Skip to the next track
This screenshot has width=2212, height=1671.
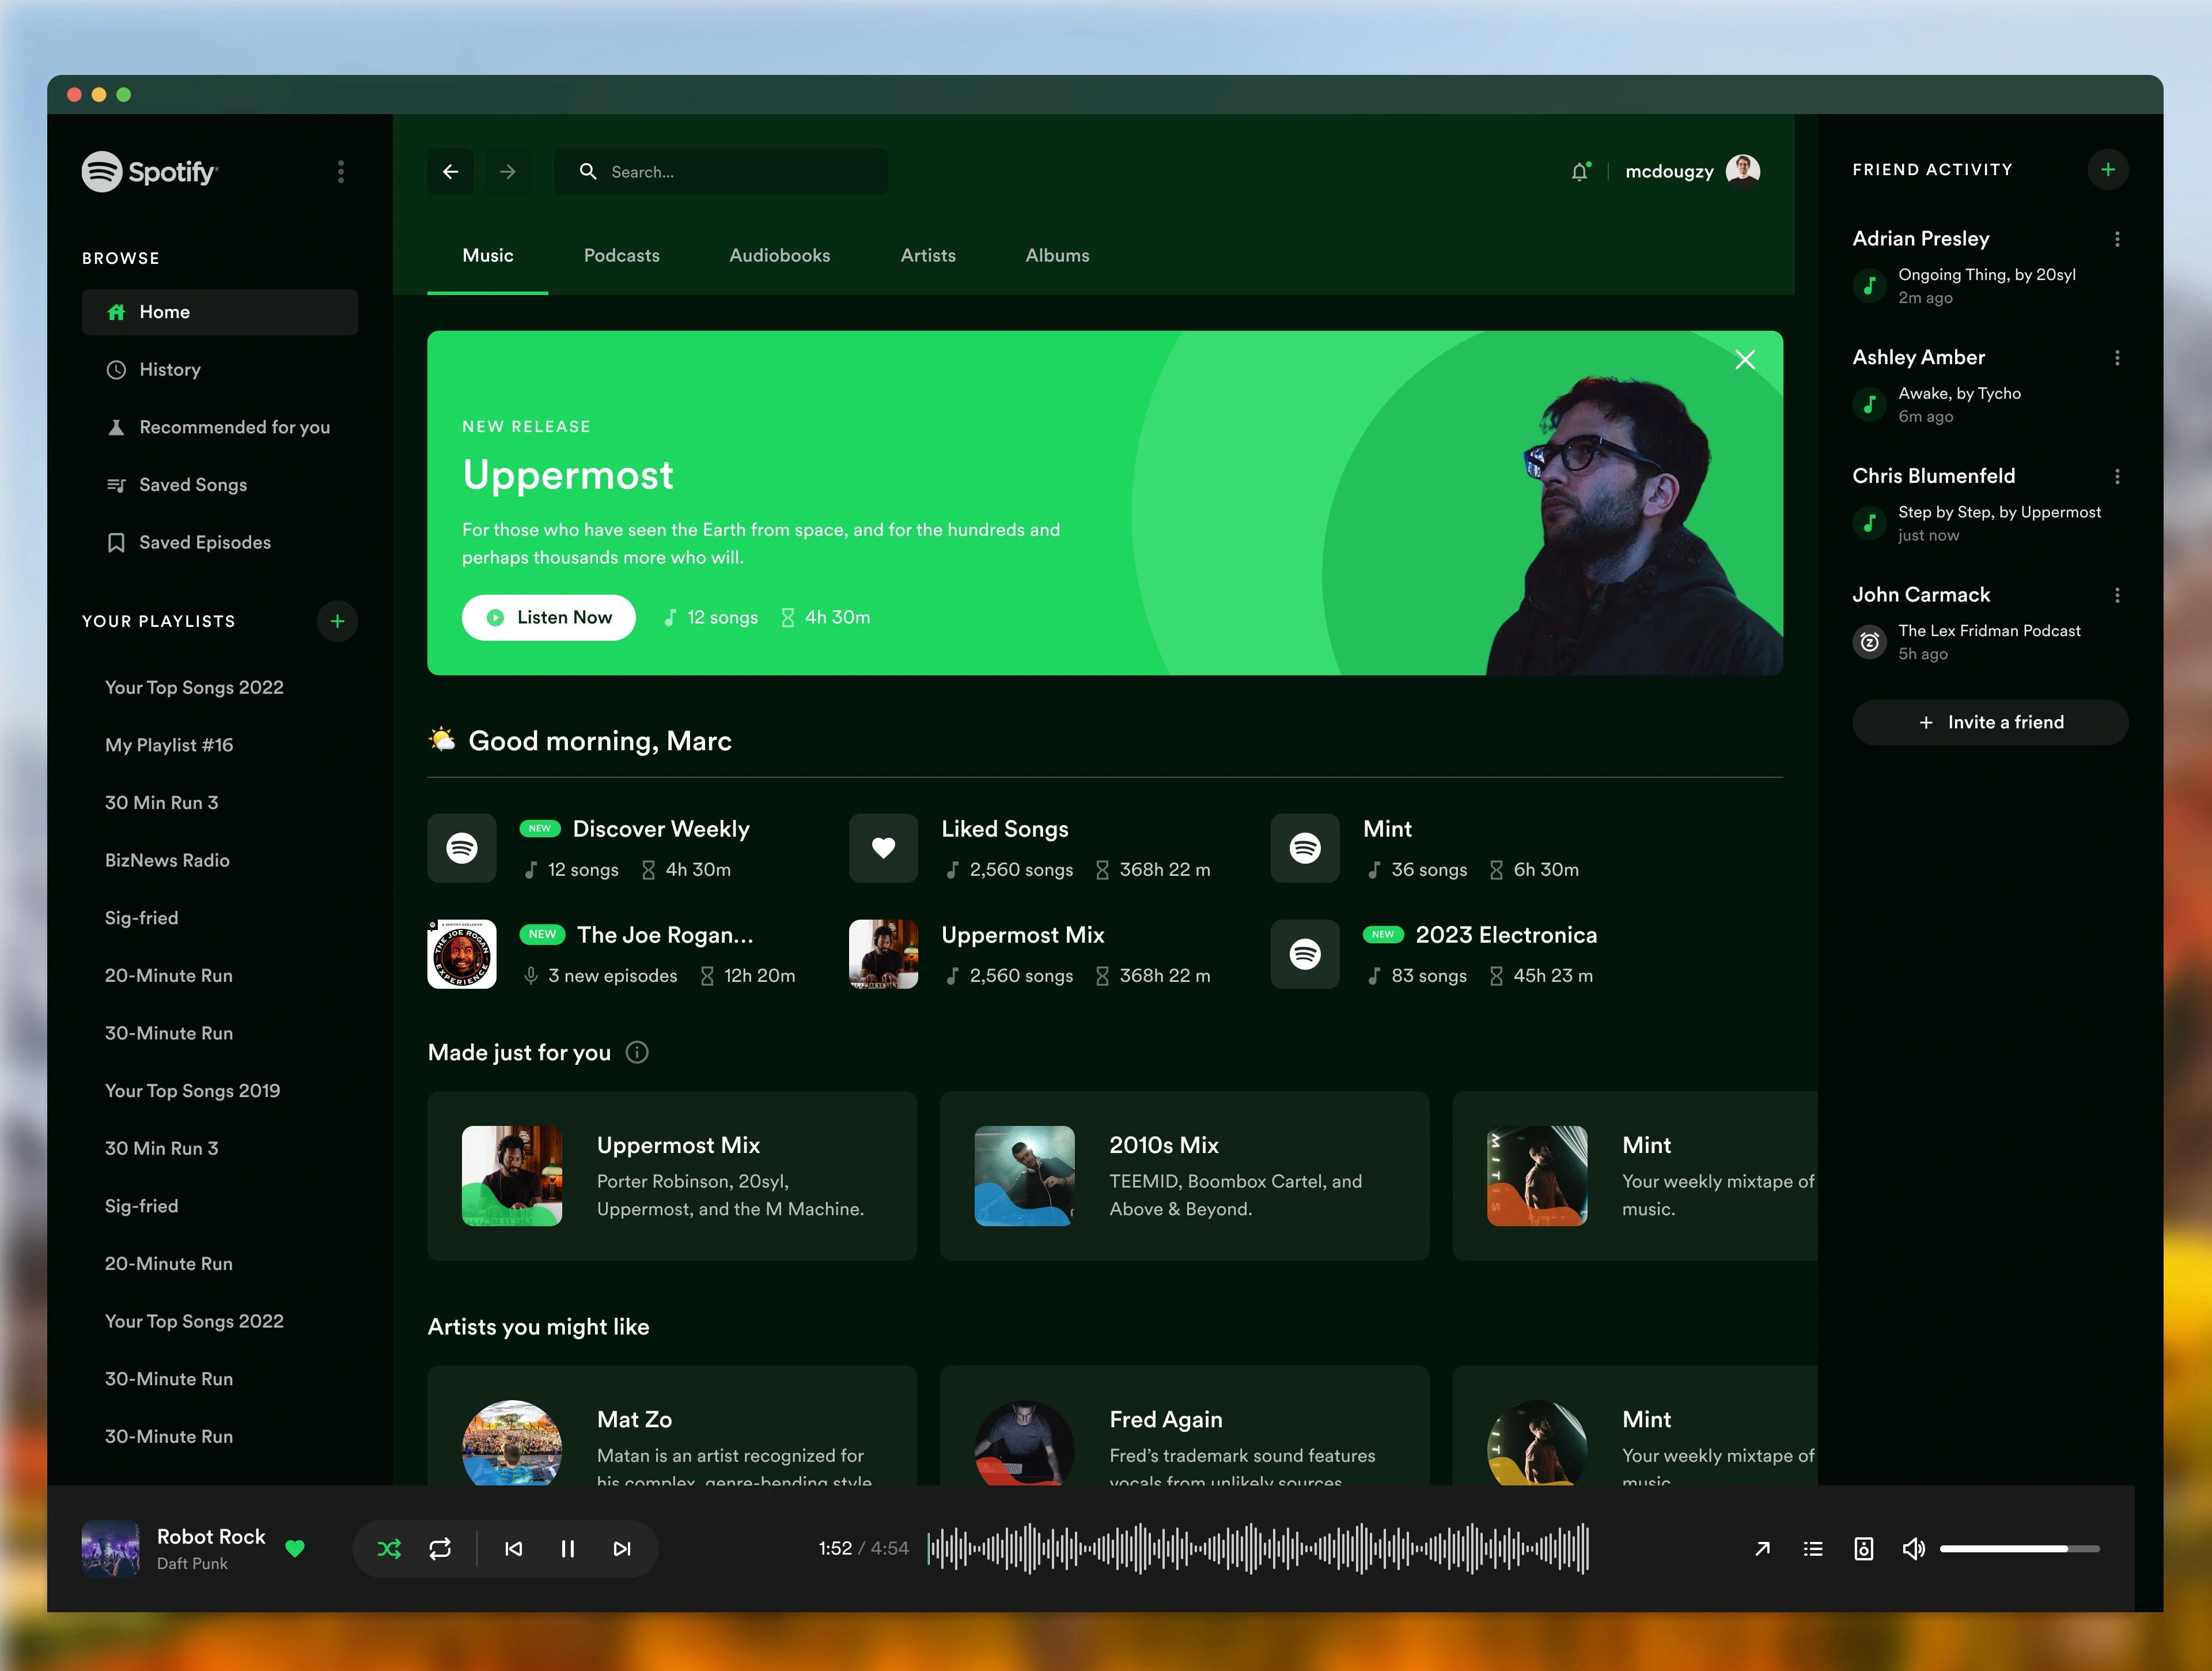point(622,1548)
